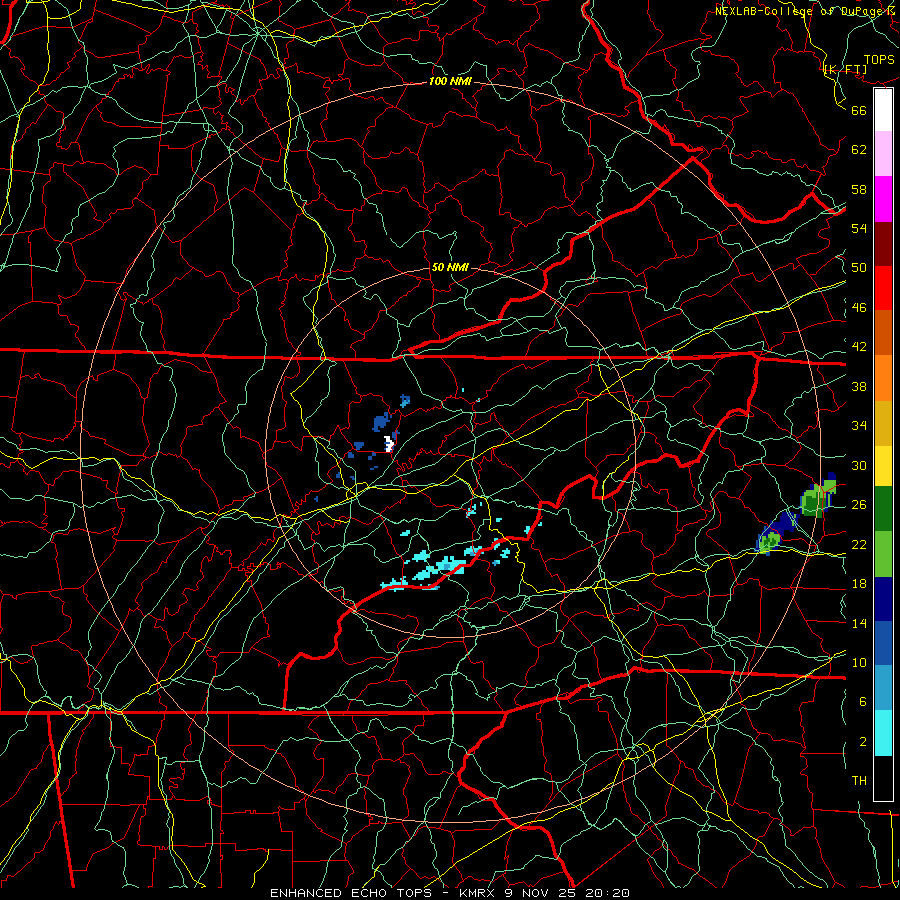Click the '50 NMI' range ring label
Image resolution: width=900 pixels, height=900 pixels.
click(450, 267)
